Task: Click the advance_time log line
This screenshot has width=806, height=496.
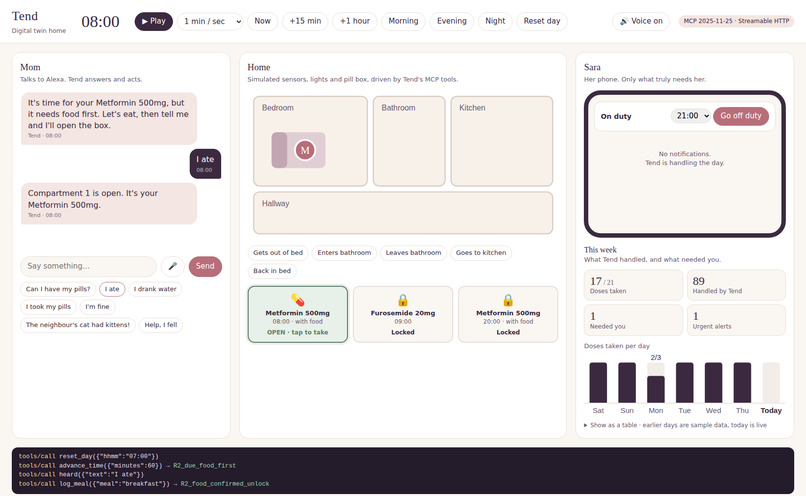Action: click(127, 465)
